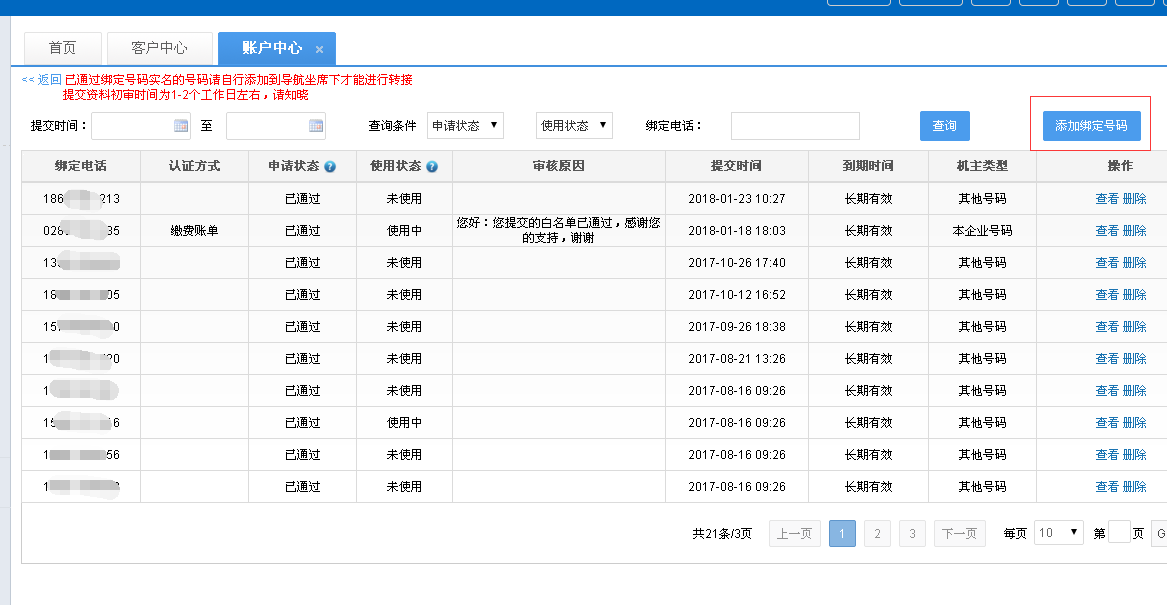The width and height of the screenshot is (1167, 605).
Task: Click help icon beside 申请状态 column header
Action: pyautogui.click(x=330, y=167)
